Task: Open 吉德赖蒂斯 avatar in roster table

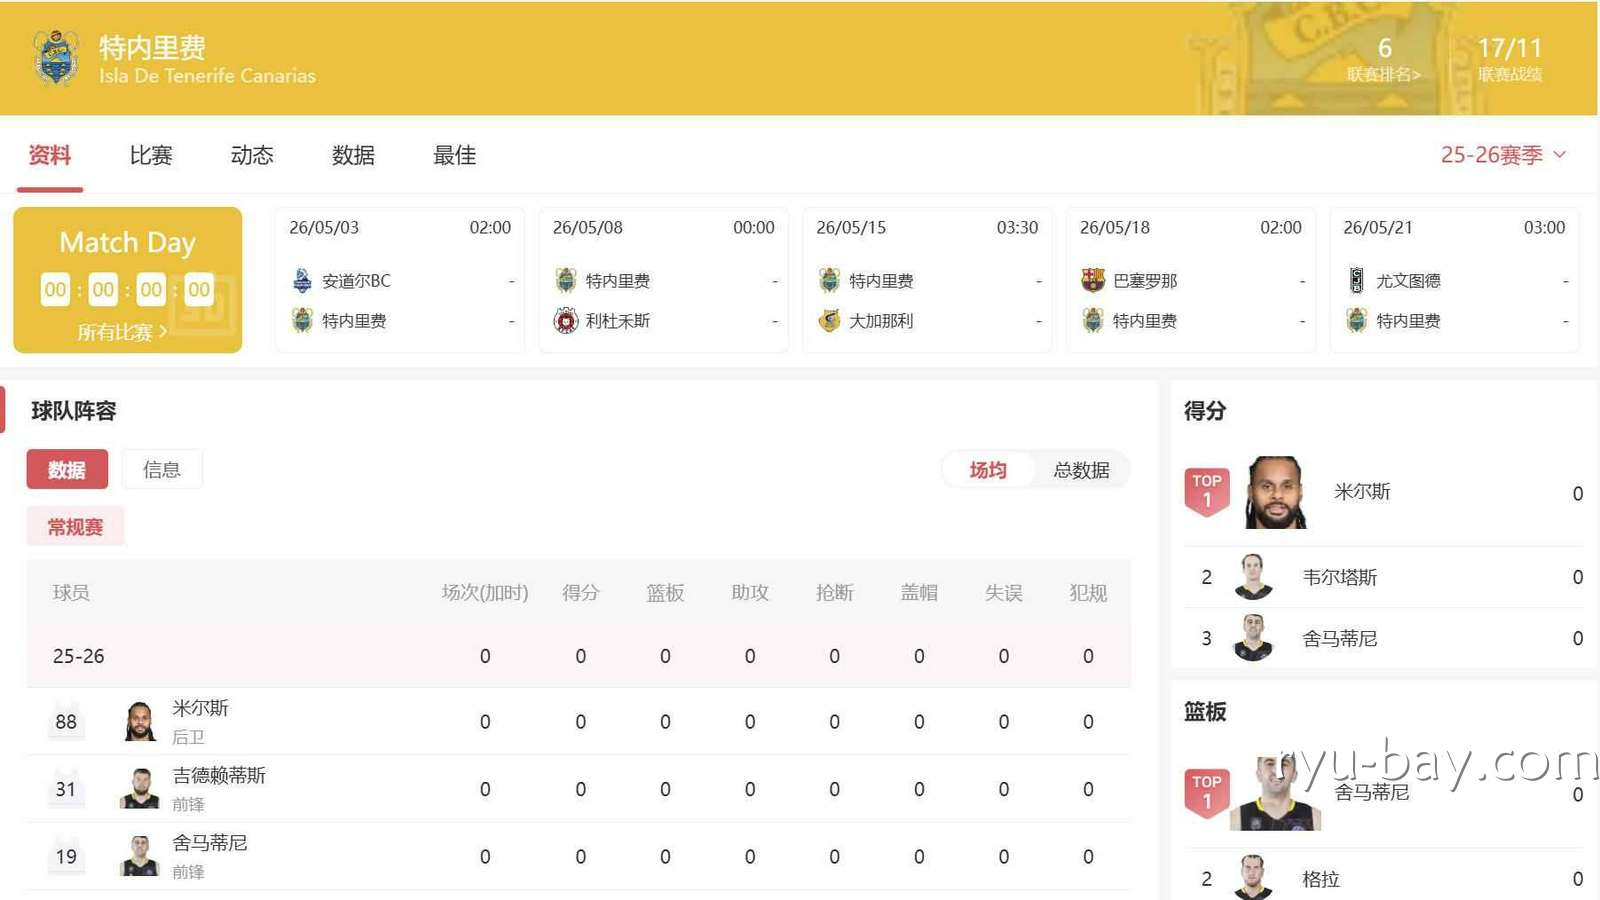Action: 140,788
